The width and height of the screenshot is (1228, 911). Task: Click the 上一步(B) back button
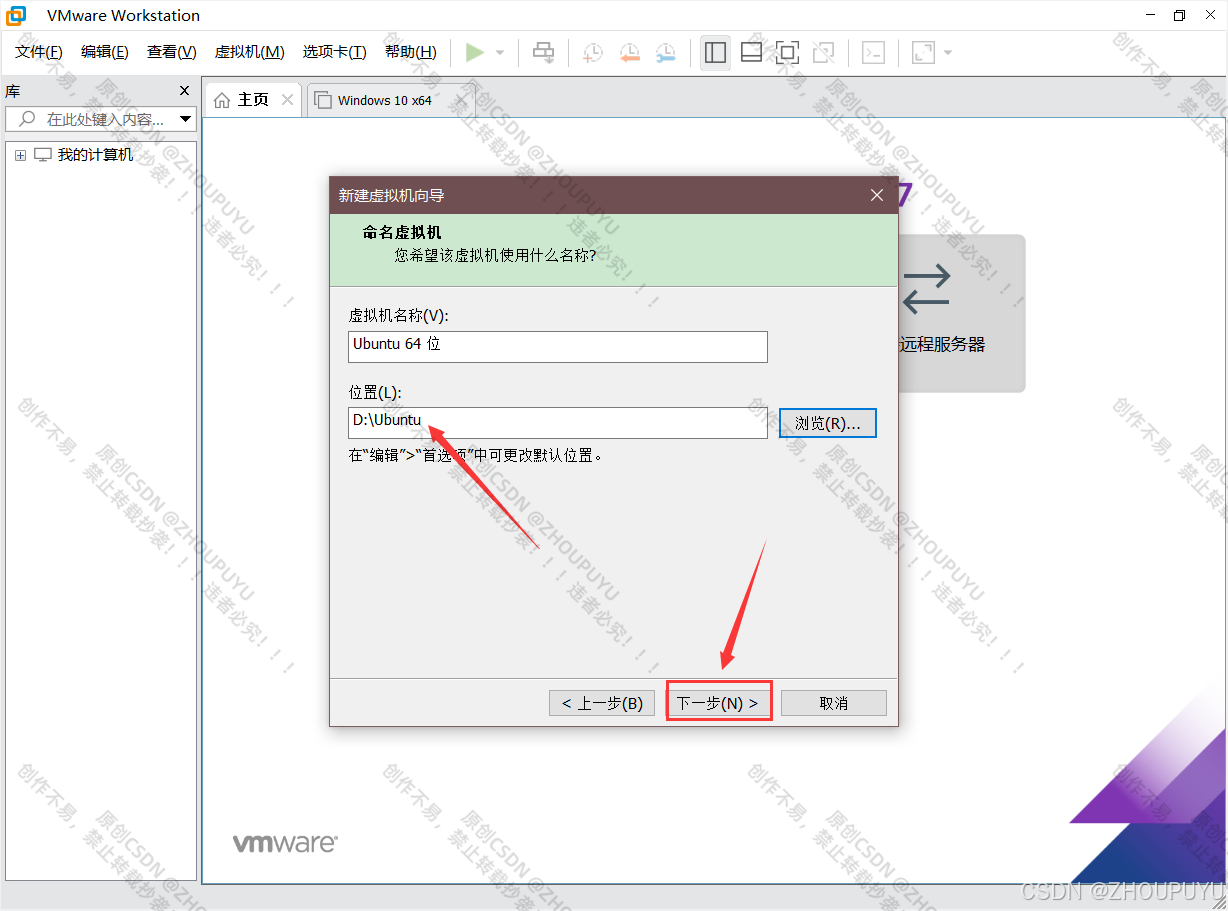coord(602,703)
